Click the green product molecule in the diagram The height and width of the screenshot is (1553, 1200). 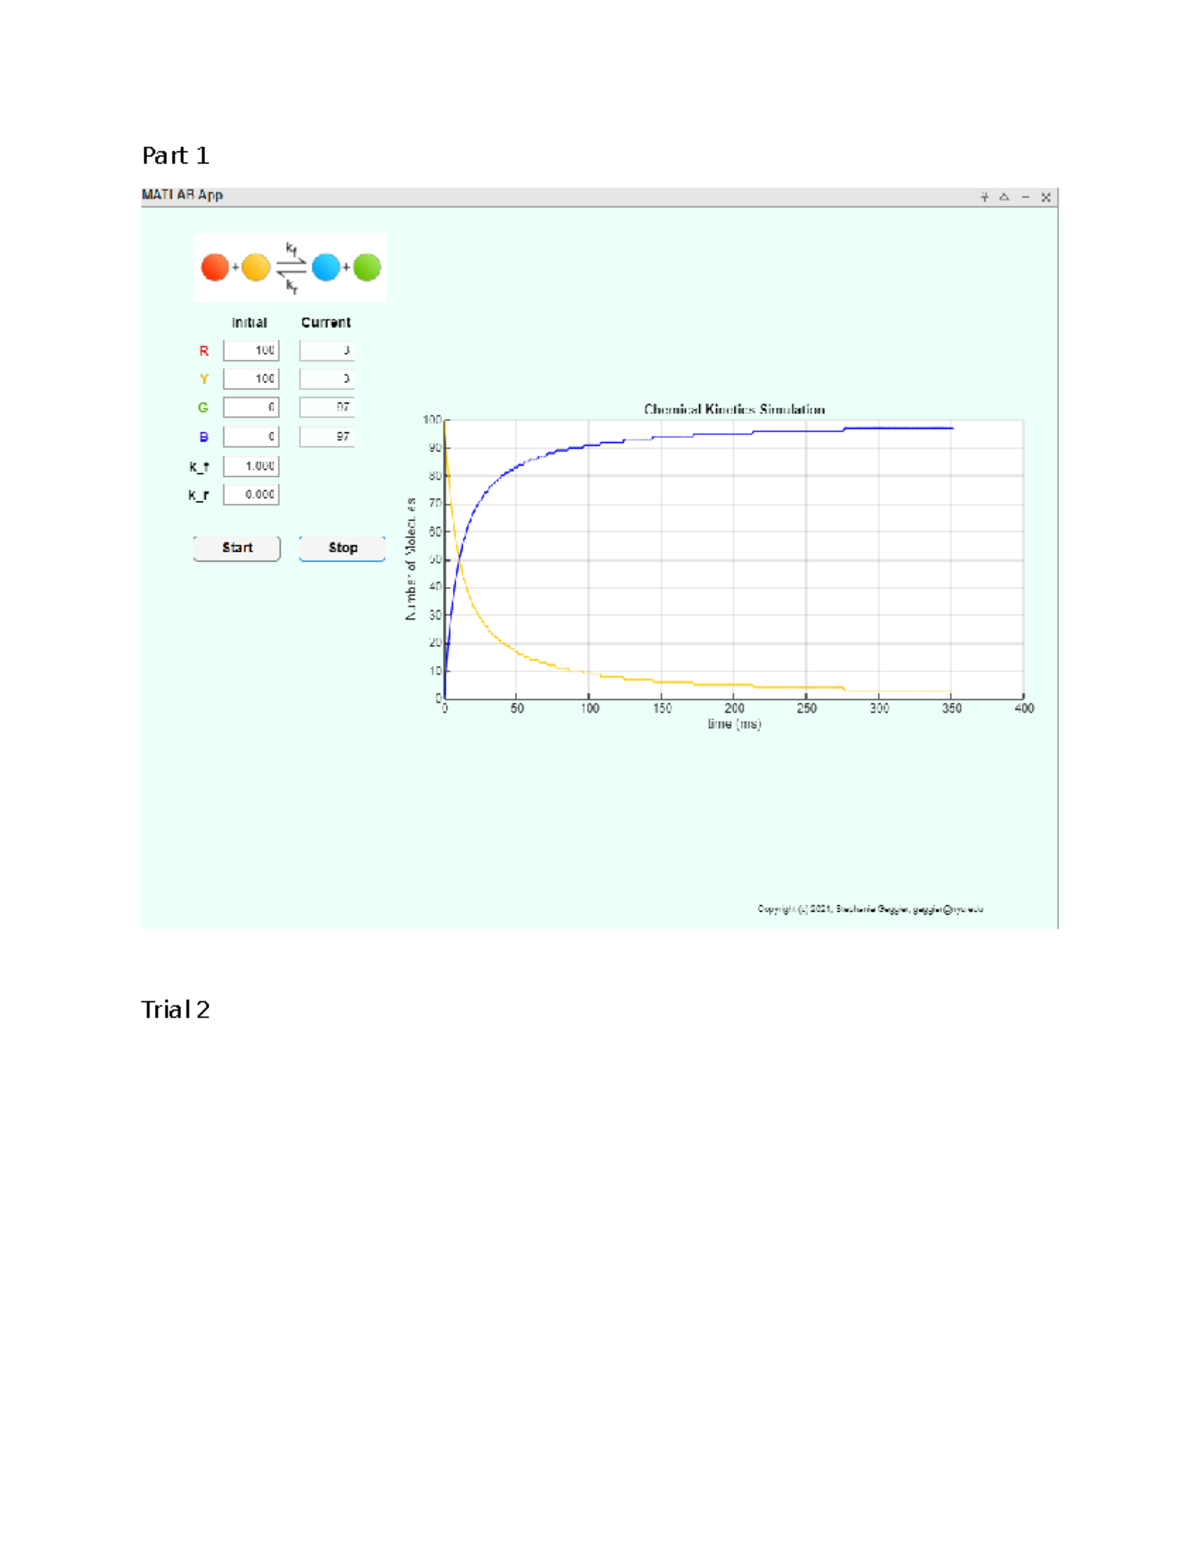(368, 266)
